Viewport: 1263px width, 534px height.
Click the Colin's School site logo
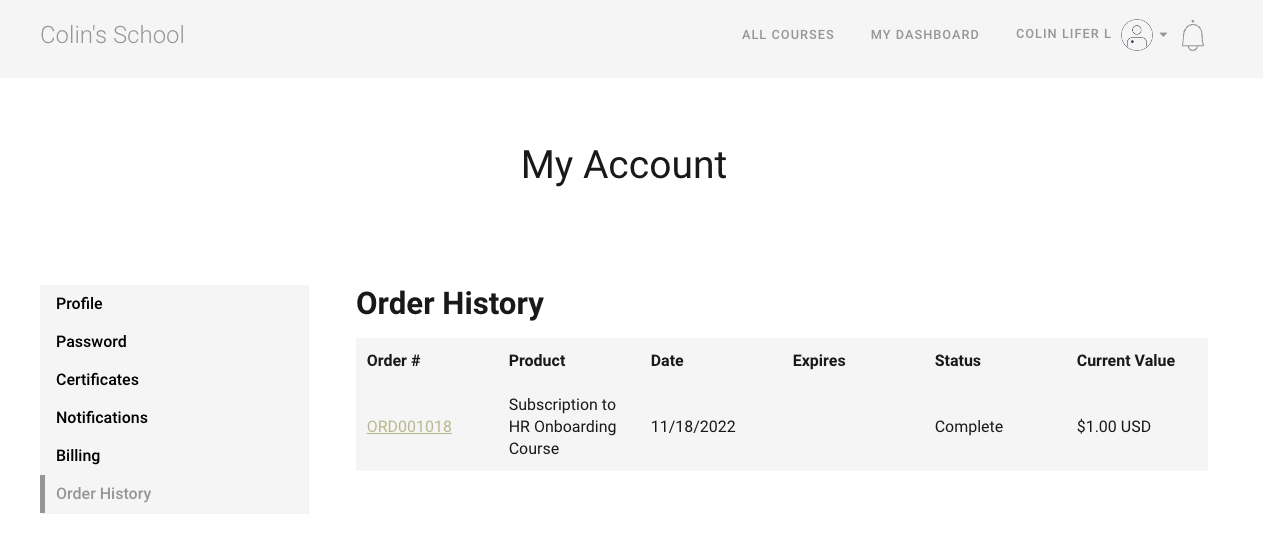(112, 35)
